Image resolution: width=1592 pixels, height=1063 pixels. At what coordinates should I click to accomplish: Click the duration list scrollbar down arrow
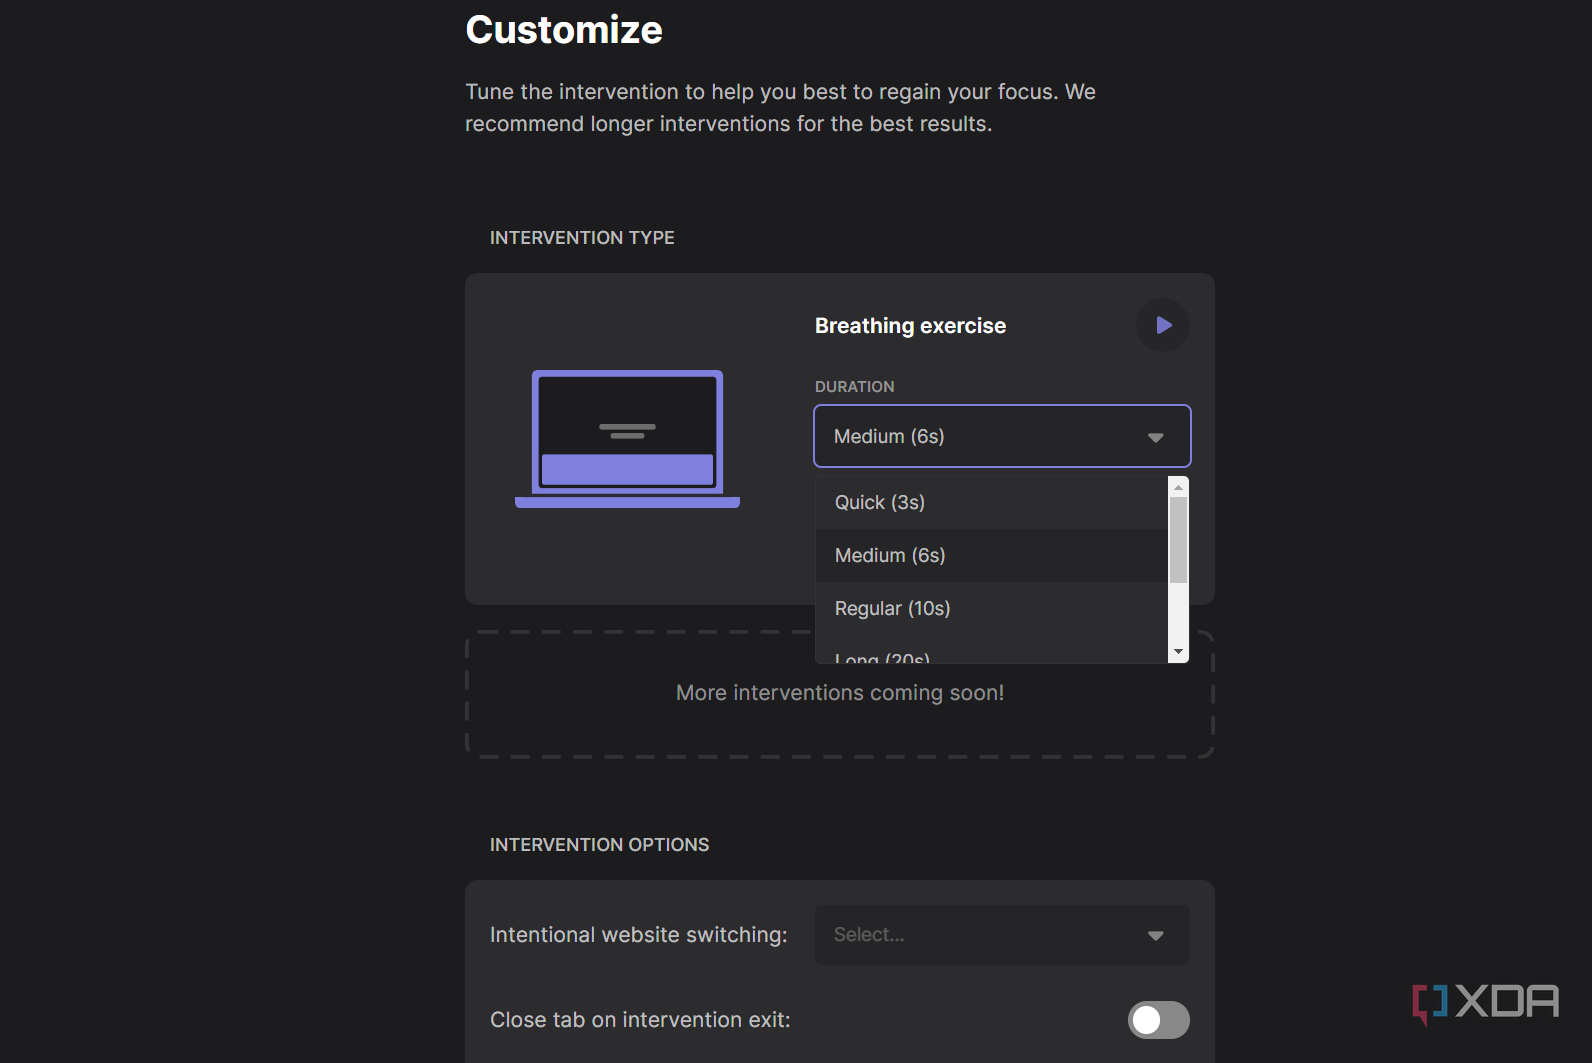coord(1178,652)
